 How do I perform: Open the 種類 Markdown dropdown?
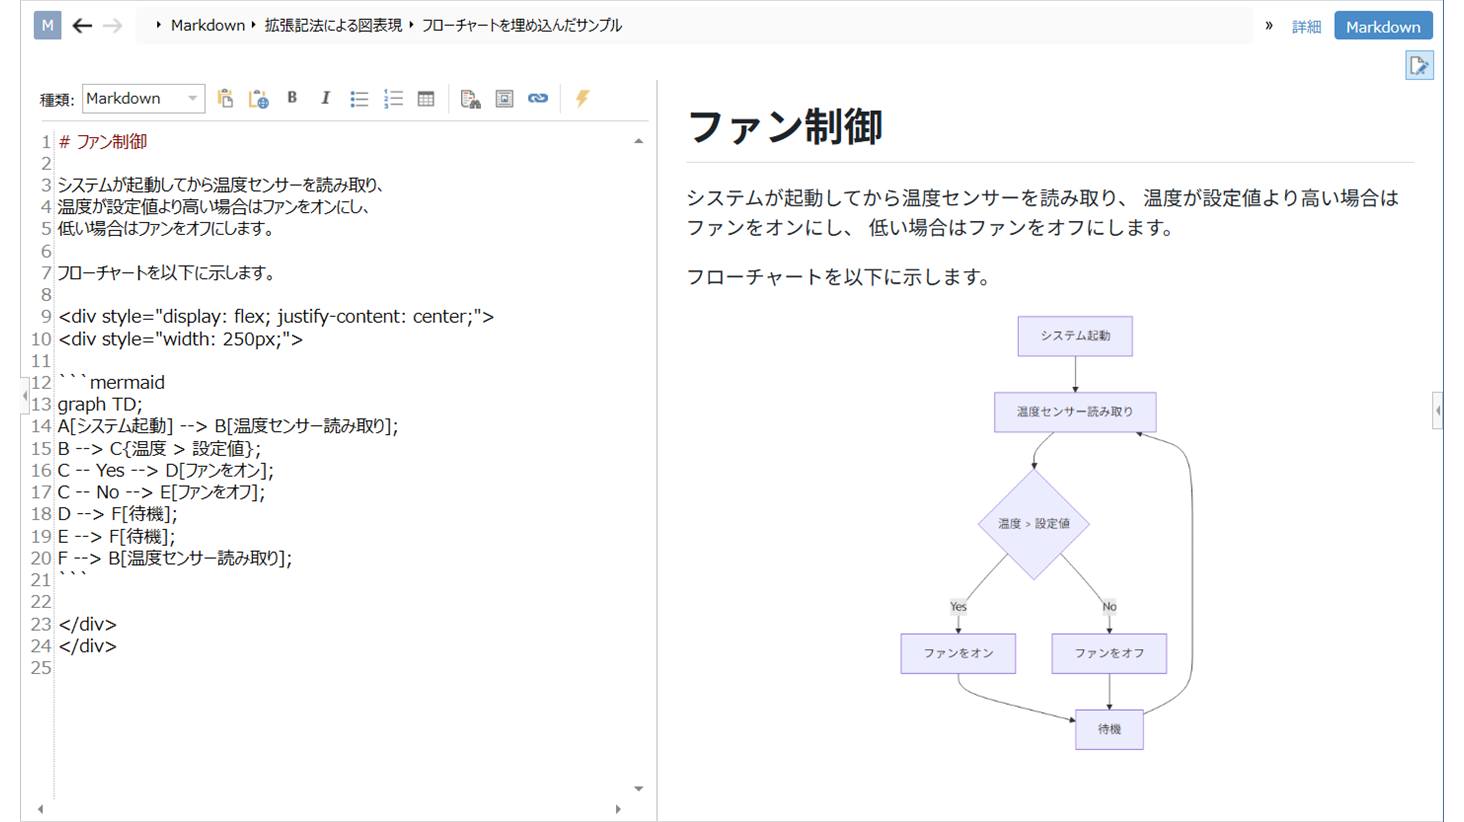[x=143, y=98]
